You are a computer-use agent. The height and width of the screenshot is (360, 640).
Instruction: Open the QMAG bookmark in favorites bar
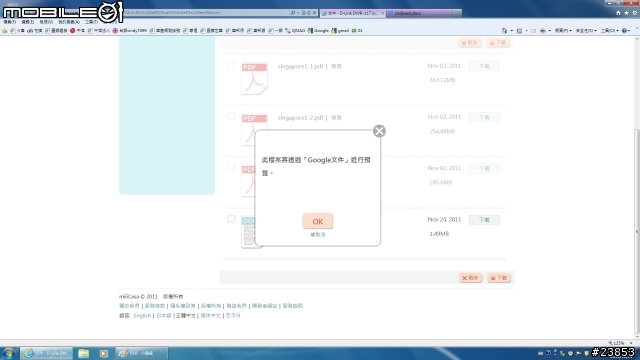pyautogui.click(x=295, y=31)
